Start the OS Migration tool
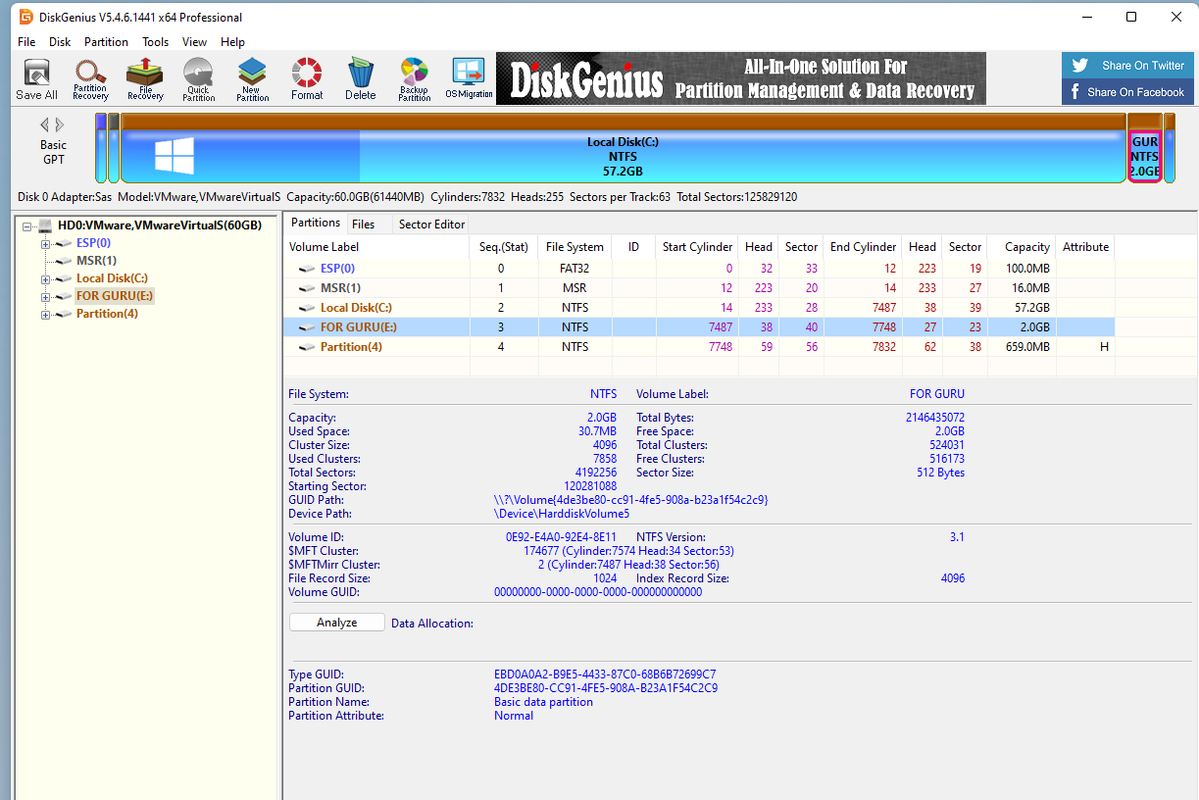Screen dimensions: 1199x800 point(469,79)
